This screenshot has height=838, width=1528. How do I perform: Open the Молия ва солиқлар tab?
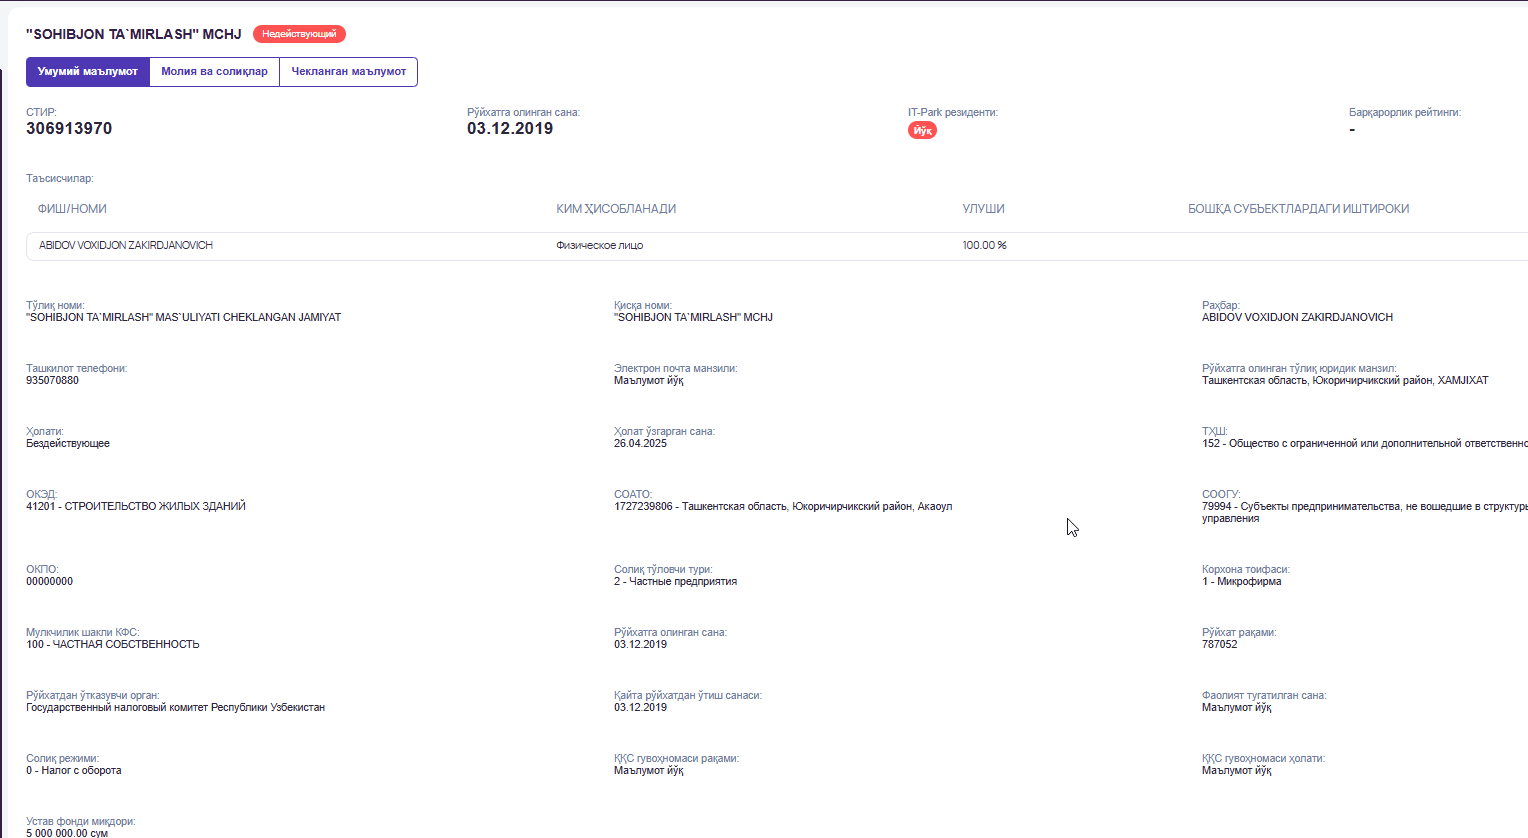click(x=214, y=72)
